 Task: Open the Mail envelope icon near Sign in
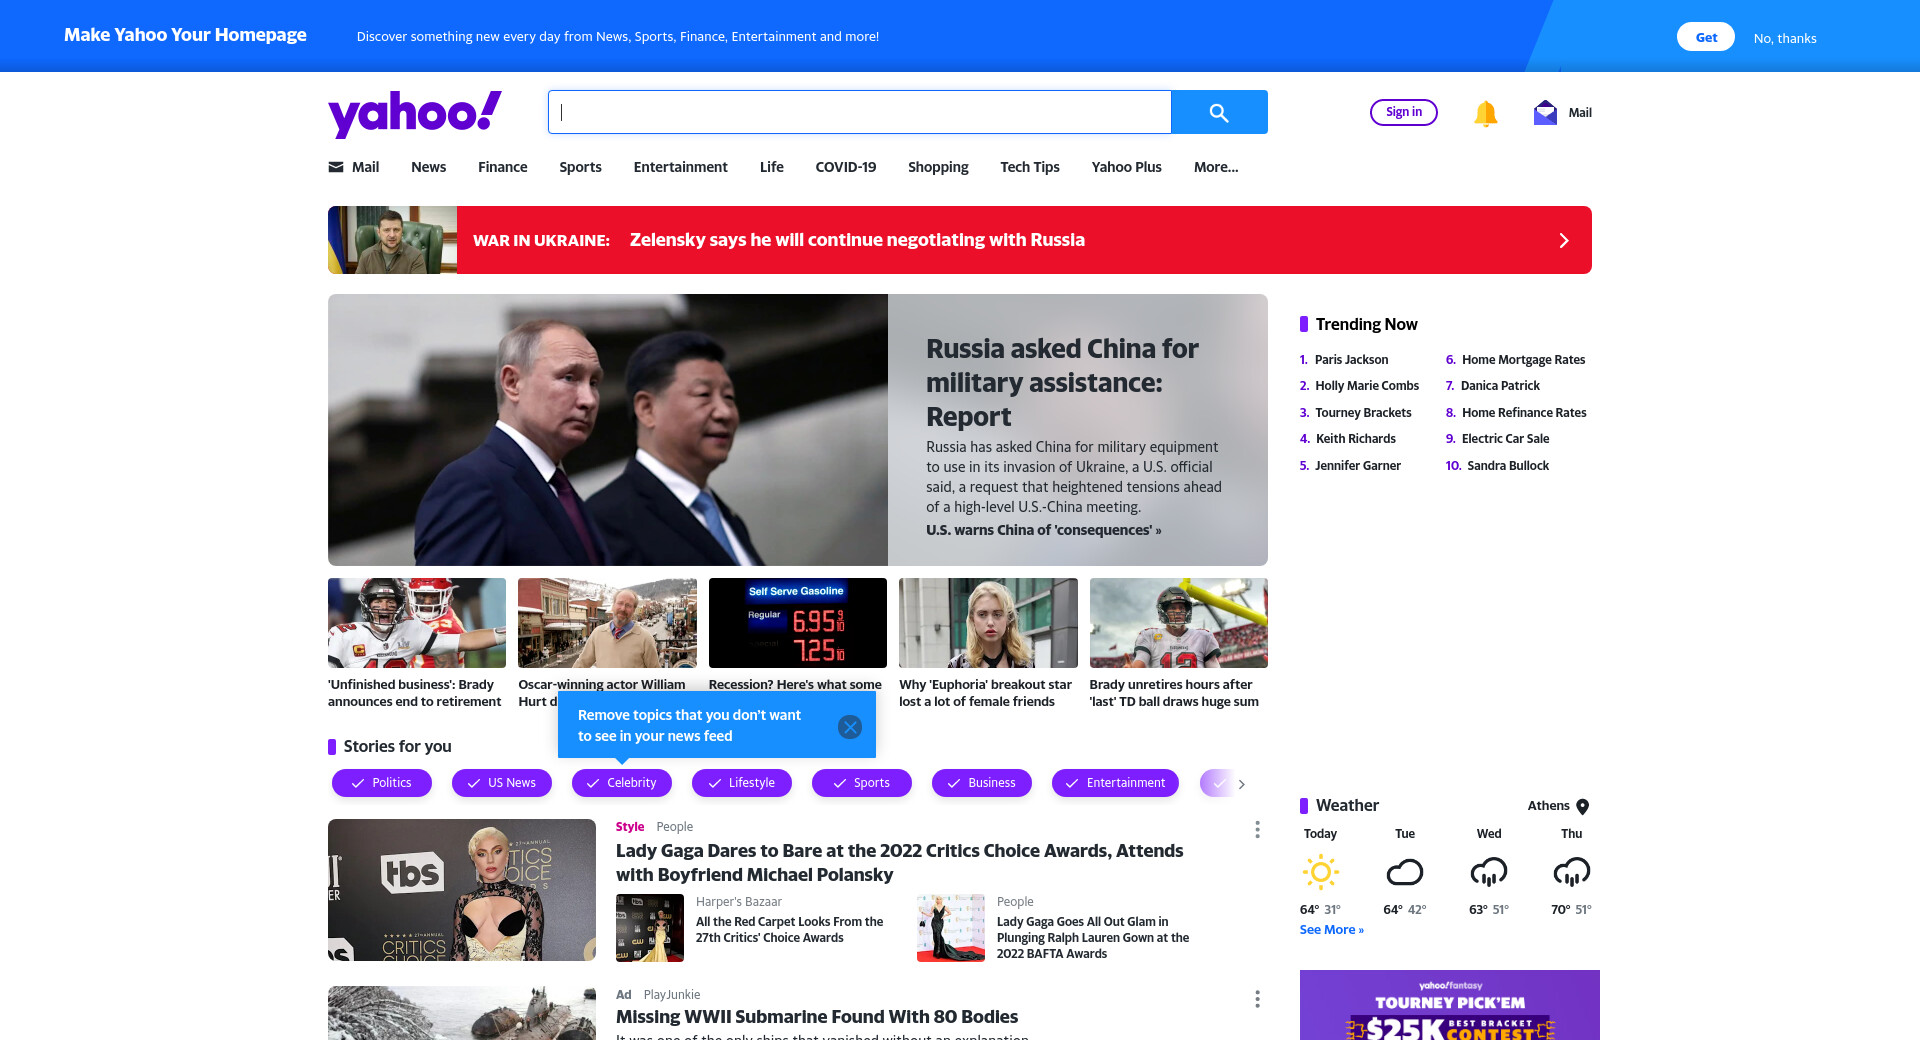coord(1545,112)
